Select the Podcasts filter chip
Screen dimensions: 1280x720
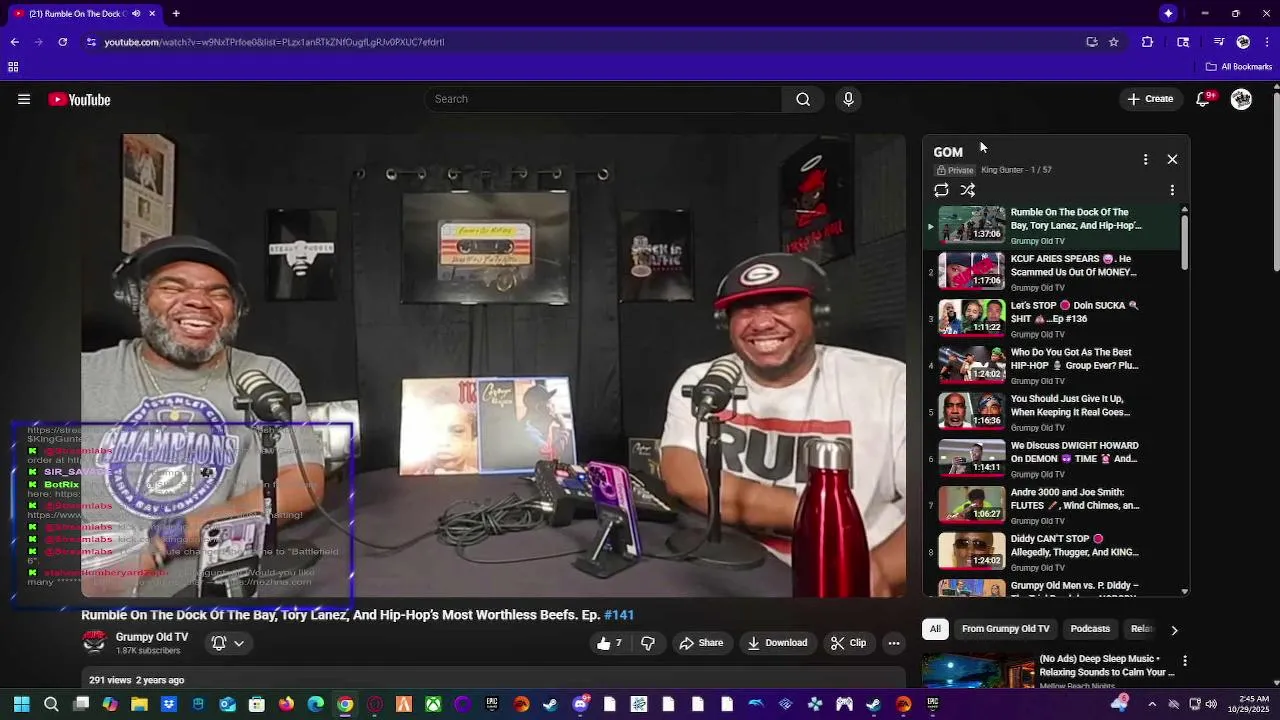pos(1090,629)
